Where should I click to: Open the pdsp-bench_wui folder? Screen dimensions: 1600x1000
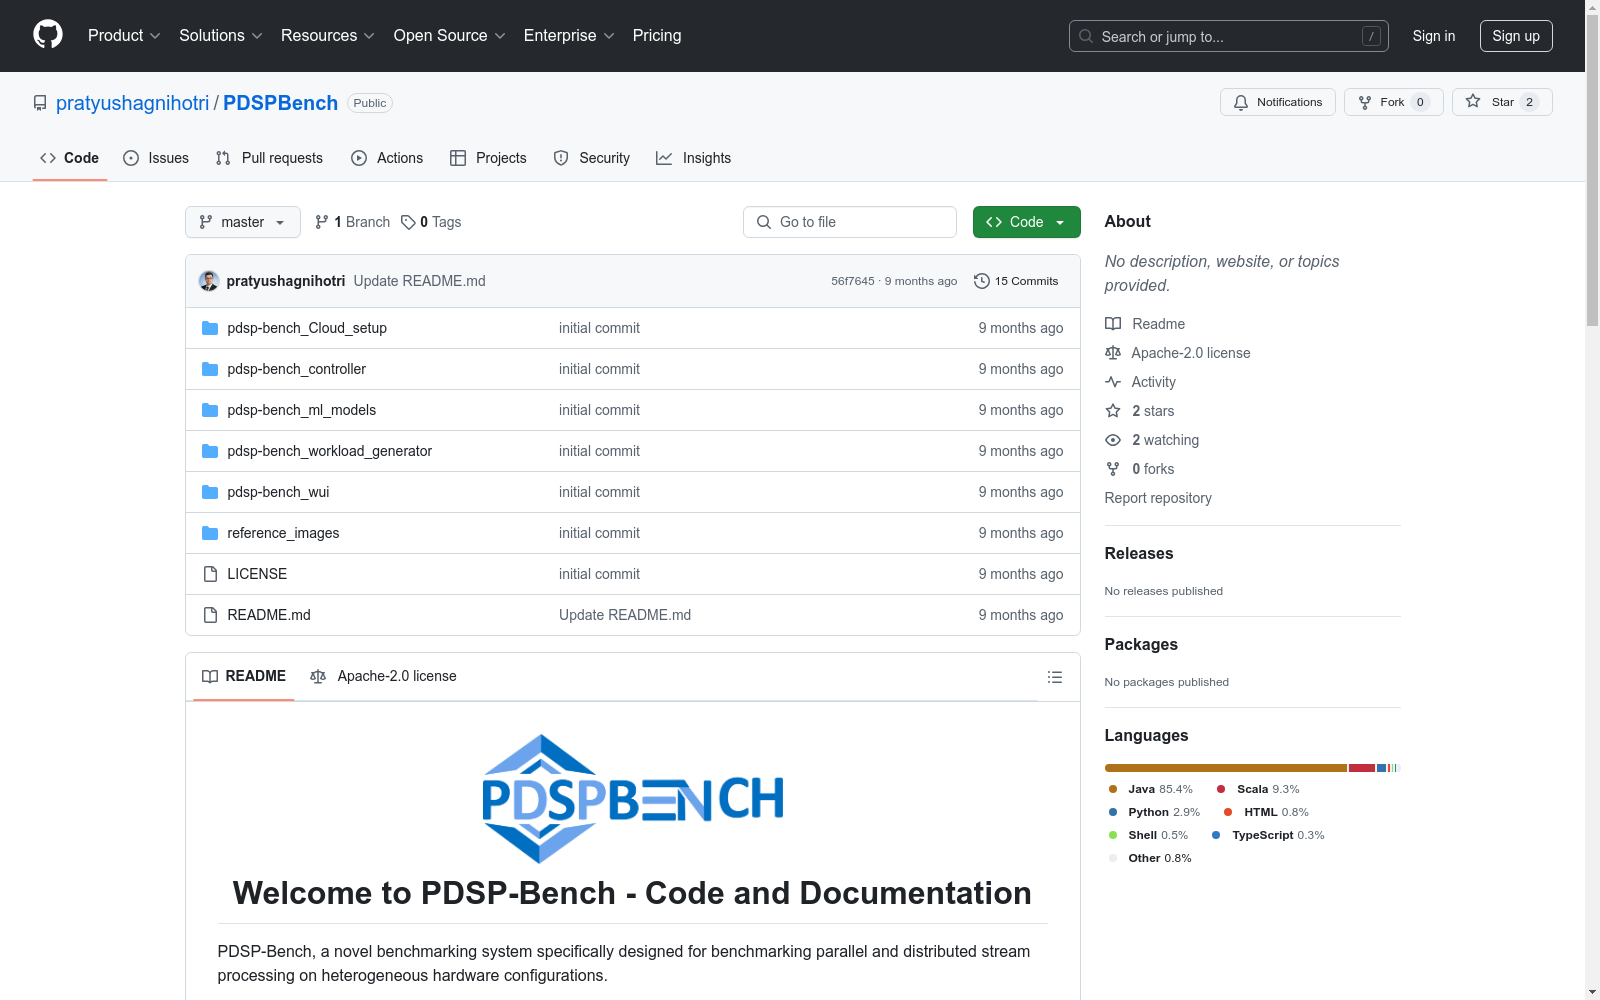278,492
